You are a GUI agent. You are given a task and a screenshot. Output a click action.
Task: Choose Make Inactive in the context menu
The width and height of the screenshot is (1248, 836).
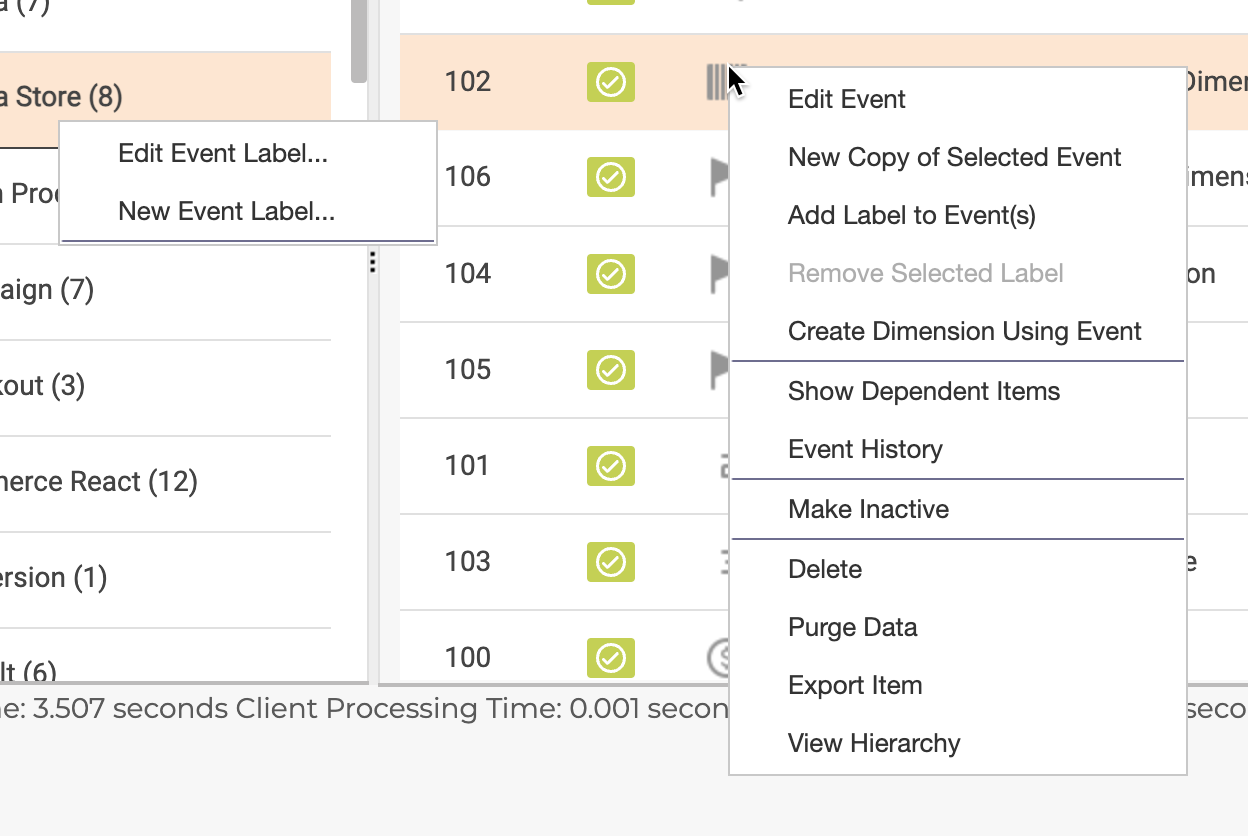click(x=868, y=509)
